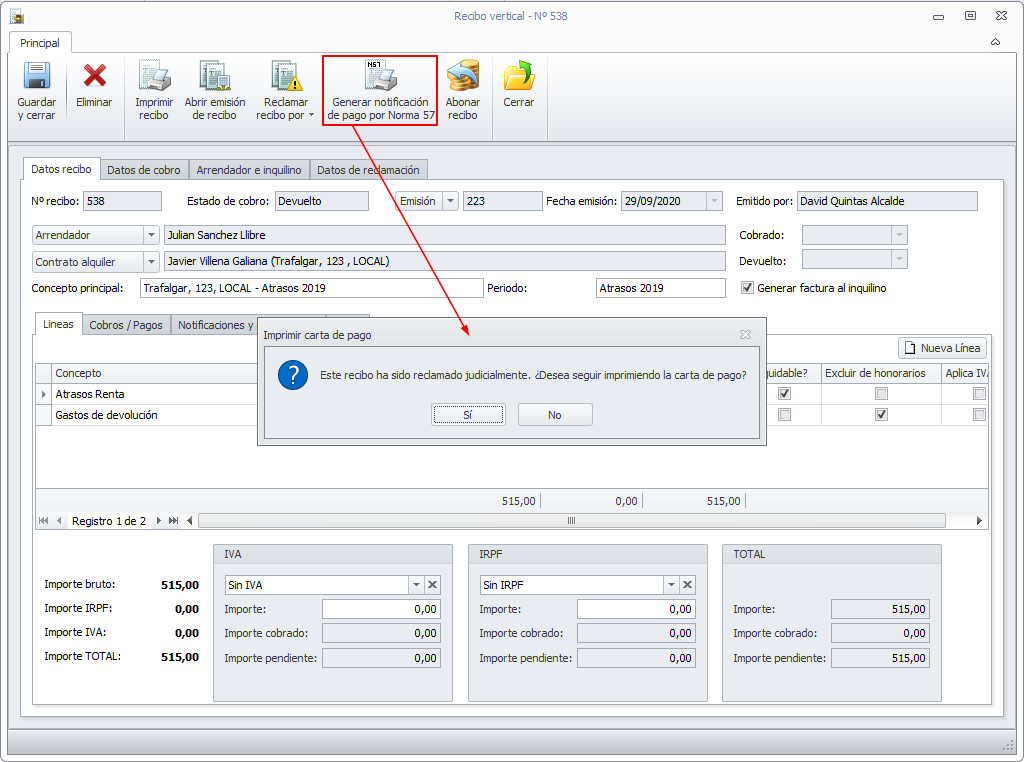Confirm printing by clicking Sí

[x=468, y=415]
